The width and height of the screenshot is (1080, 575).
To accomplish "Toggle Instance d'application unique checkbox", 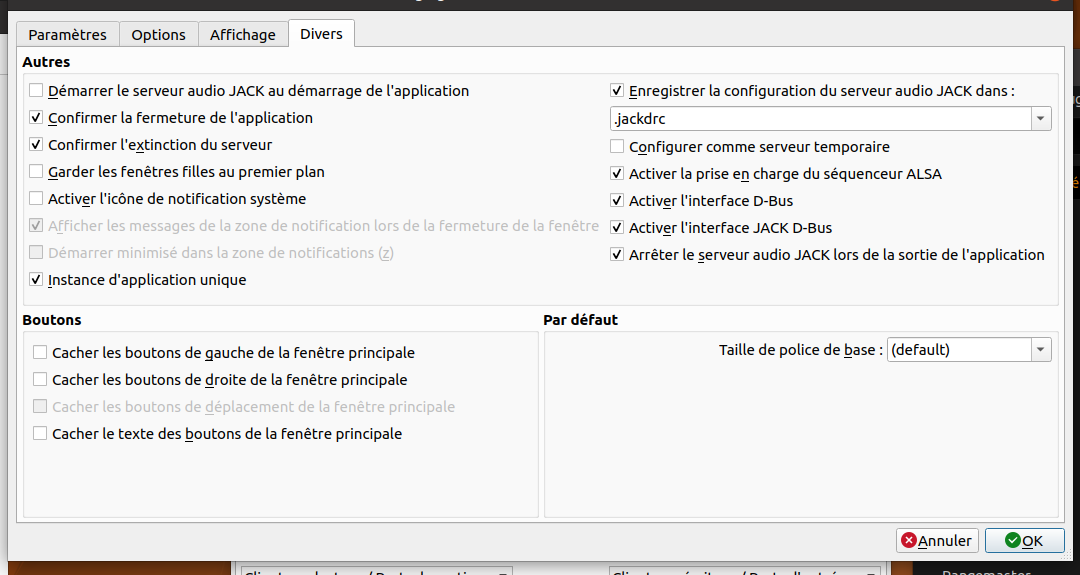I will point(37,280).
